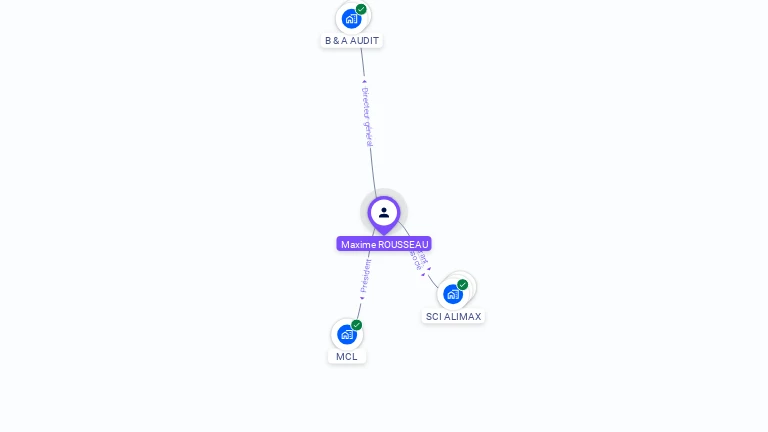Click the arrow marker on the Président link

coord(362,298)
